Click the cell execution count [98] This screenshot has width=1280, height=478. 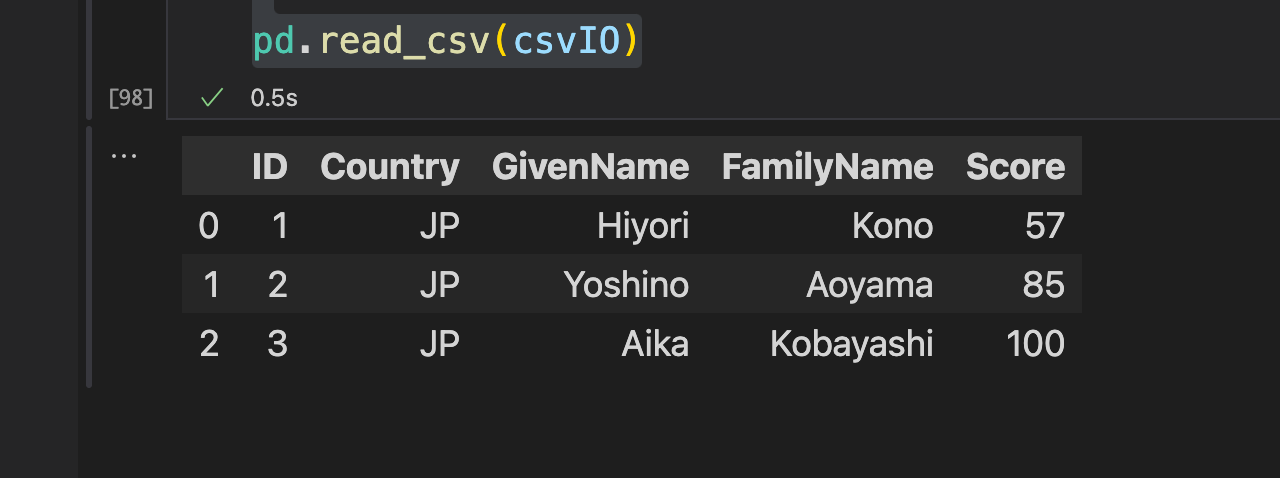click(131, 98)
